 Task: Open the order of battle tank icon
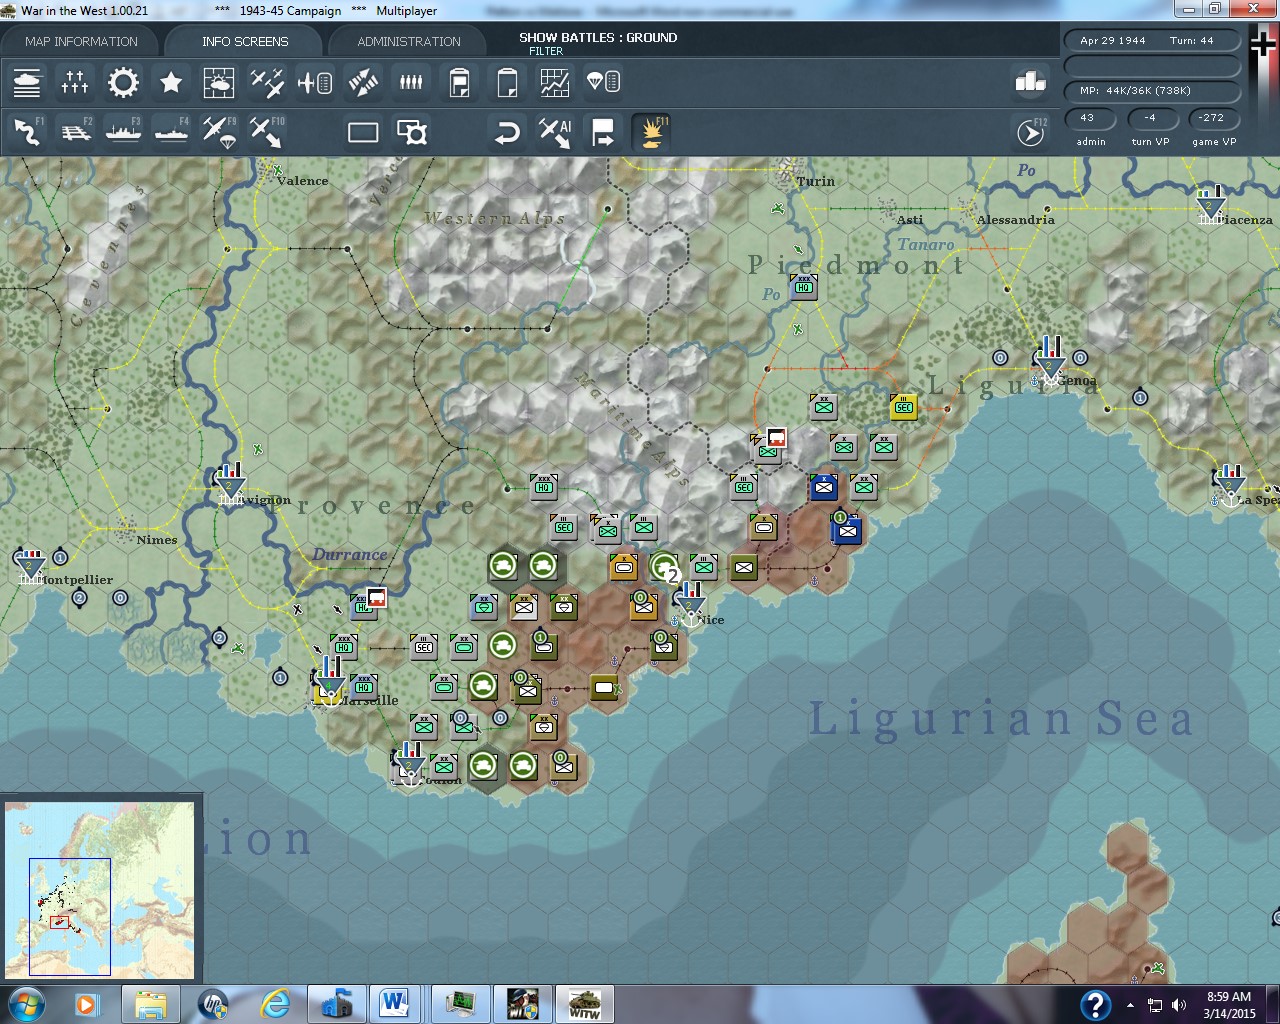coord(27,82)
